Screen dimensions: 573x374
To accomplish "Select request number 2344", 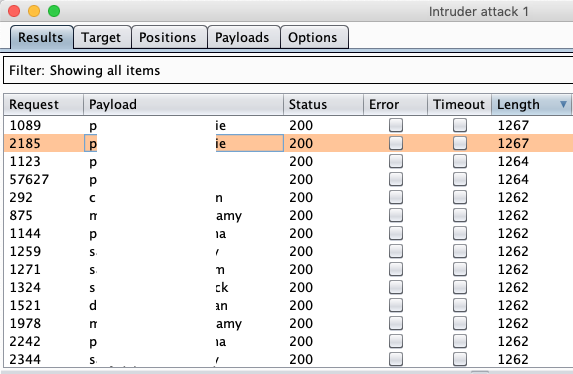I will [x=25, y=359].
